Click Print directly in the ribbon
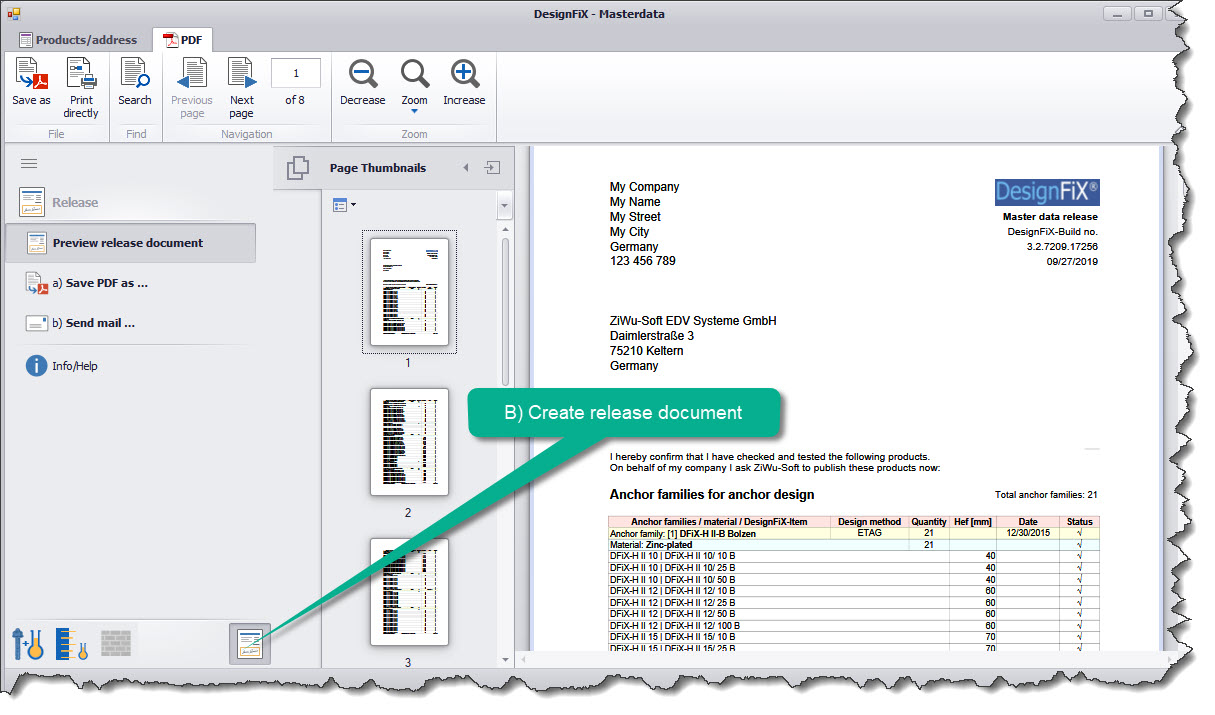1215x715 pixels. point(81,88)
